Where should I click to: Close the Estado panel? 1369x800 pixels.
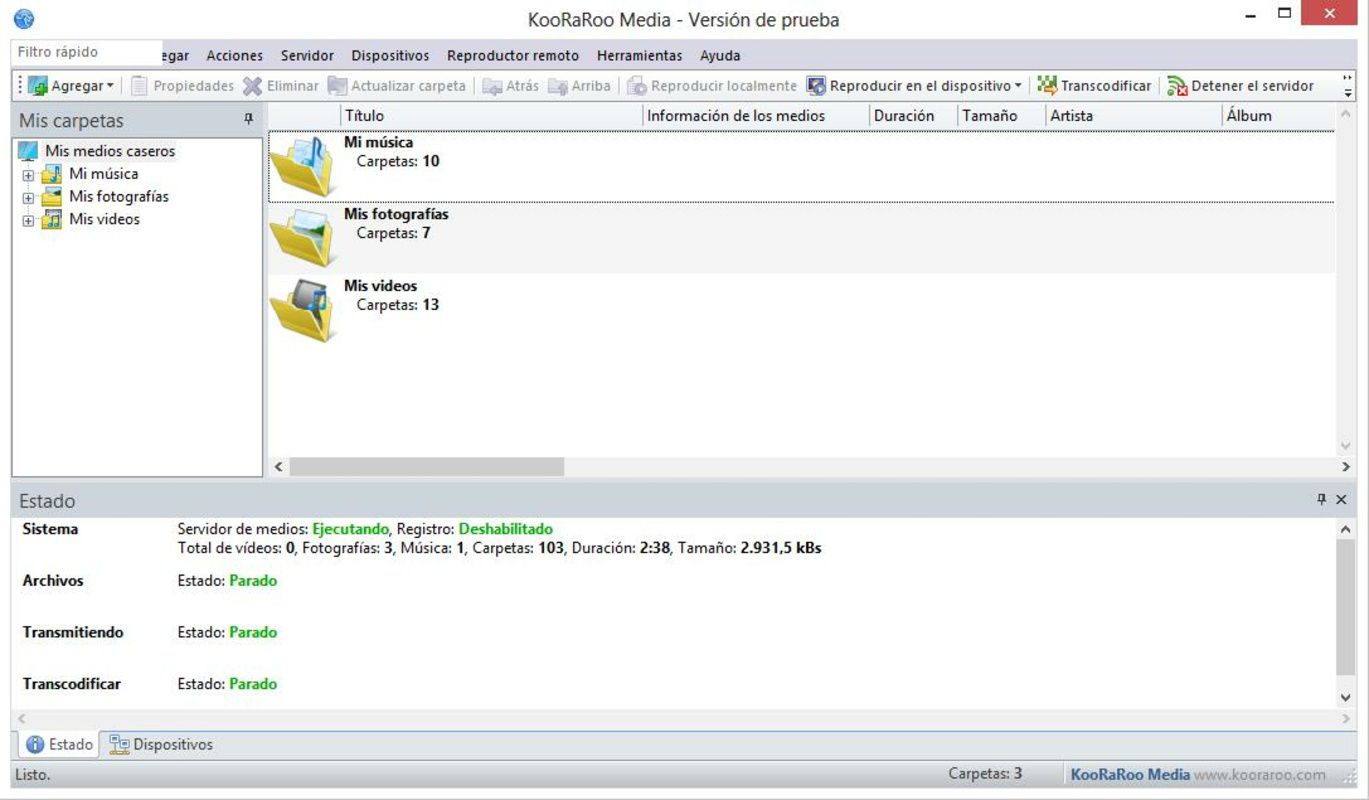(x=1342, y=500)
